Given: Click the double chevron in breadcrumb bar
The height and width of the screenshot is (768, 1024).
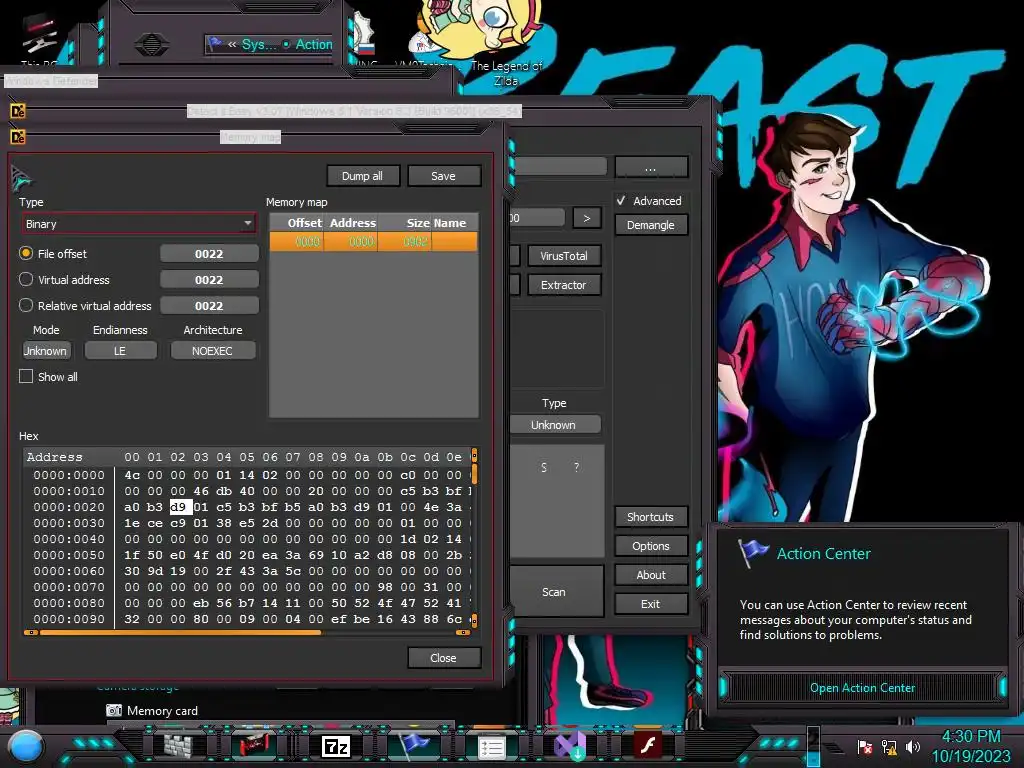Looking at the screenshot, I should pos(232,44).
